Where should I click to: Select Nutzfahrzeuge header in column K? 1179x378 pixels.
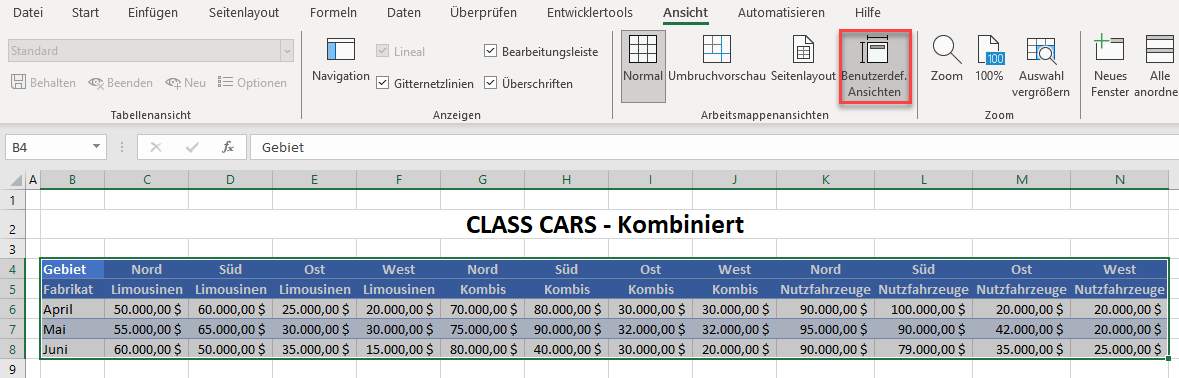[x=826, y=289]
